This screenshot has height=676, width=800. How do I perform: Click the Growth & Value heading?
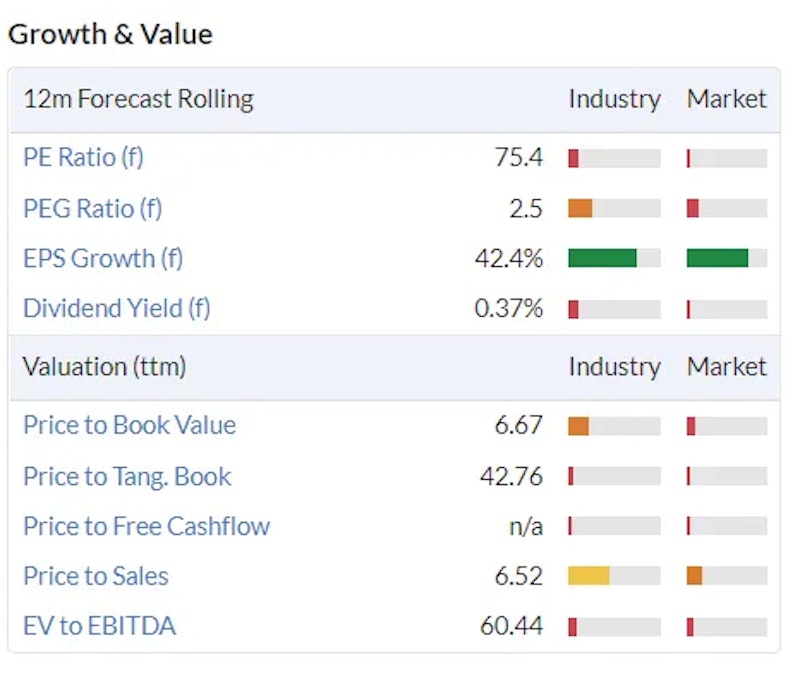(x=110, y=34)
